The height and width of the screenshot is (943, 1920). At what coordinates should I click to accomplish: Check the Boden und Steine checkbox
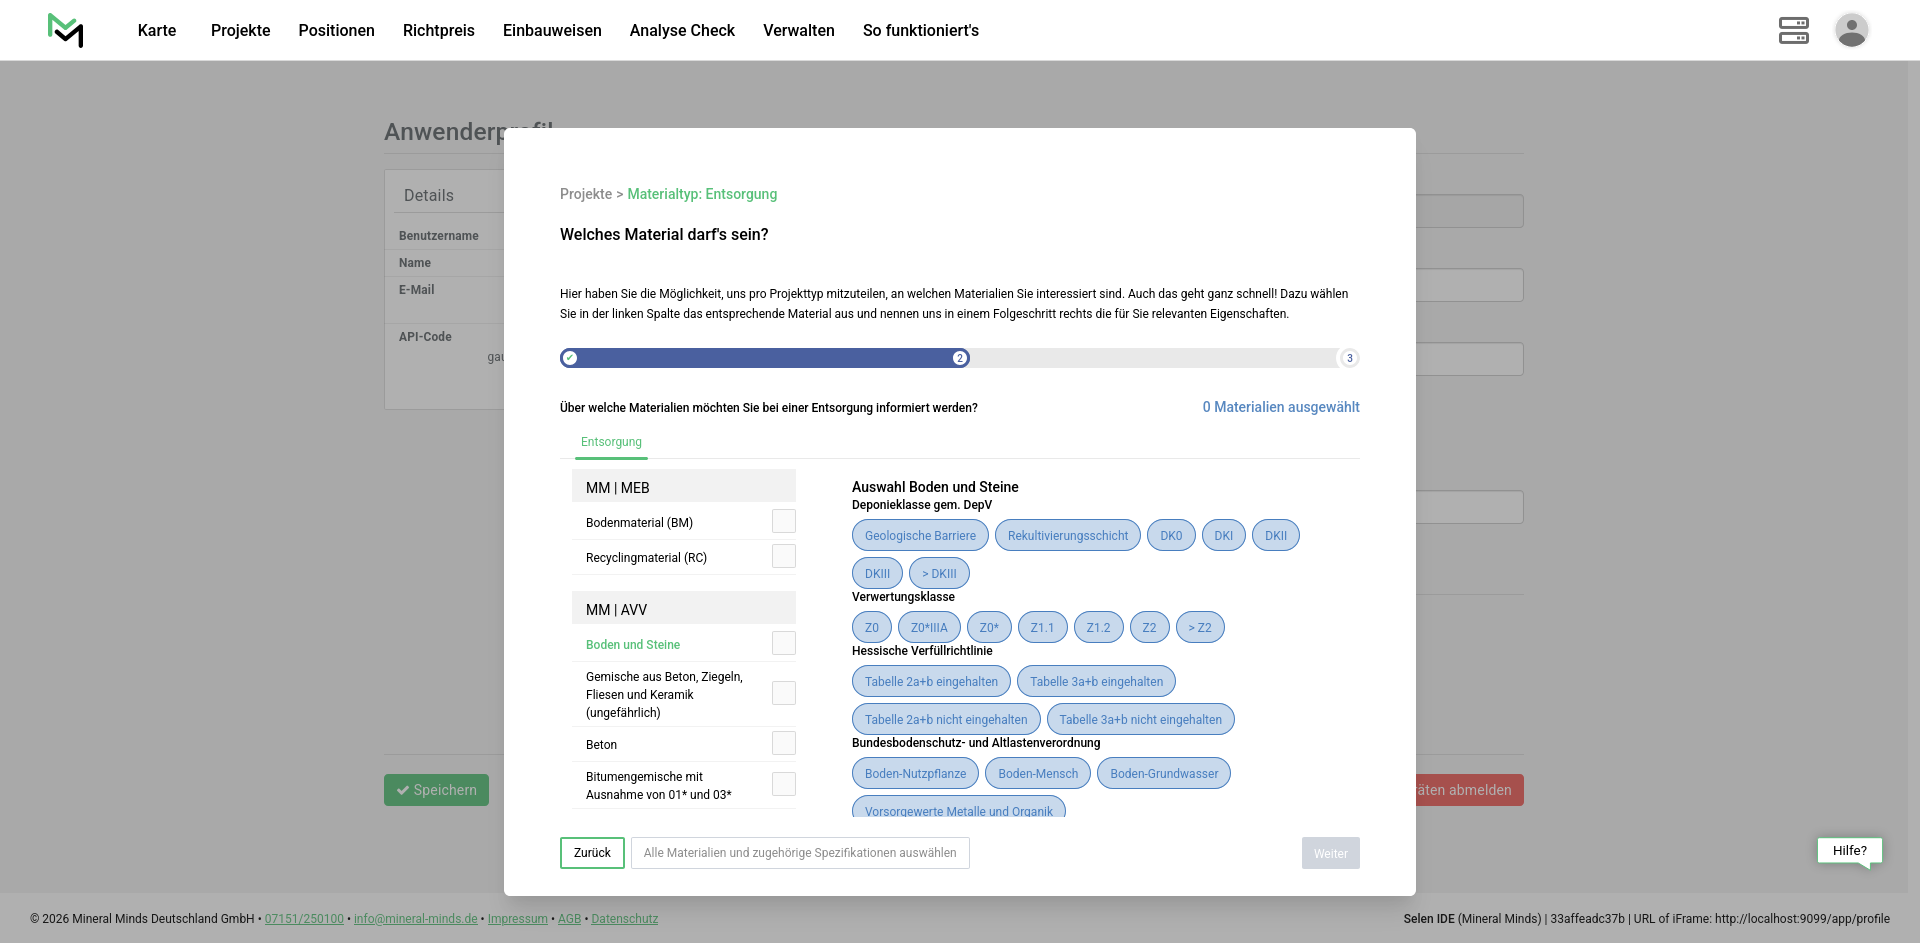784,644
